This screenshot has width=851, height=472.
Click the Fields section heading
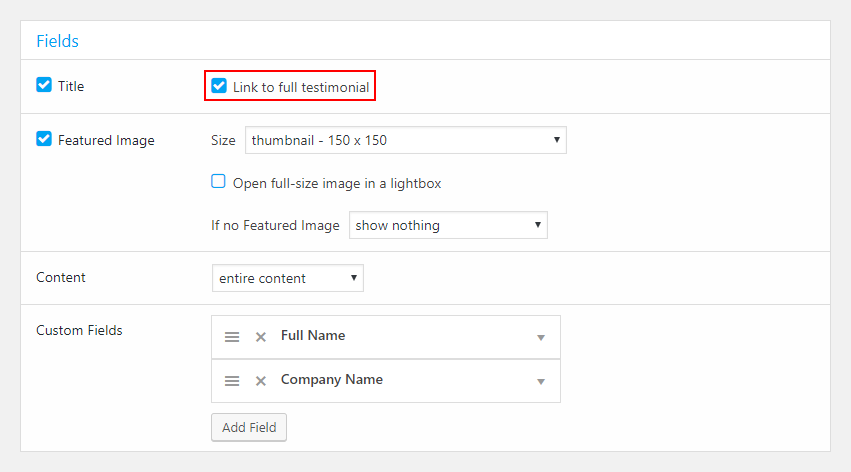click(58, 41)
